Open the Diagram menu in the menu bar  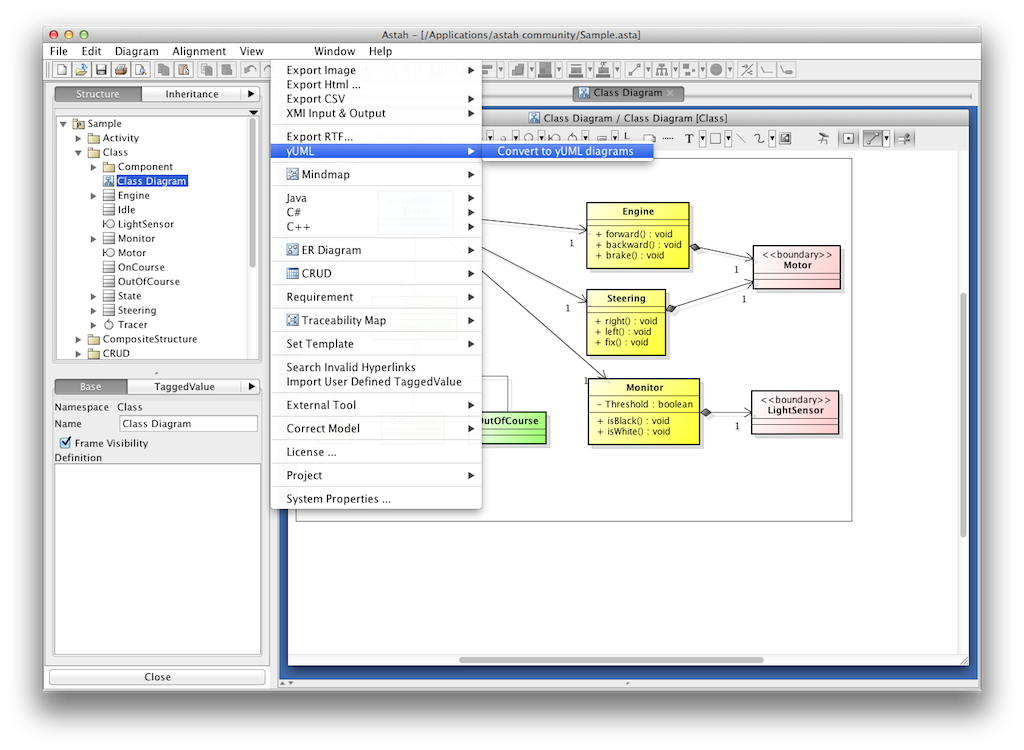click(x=136, y=51)
